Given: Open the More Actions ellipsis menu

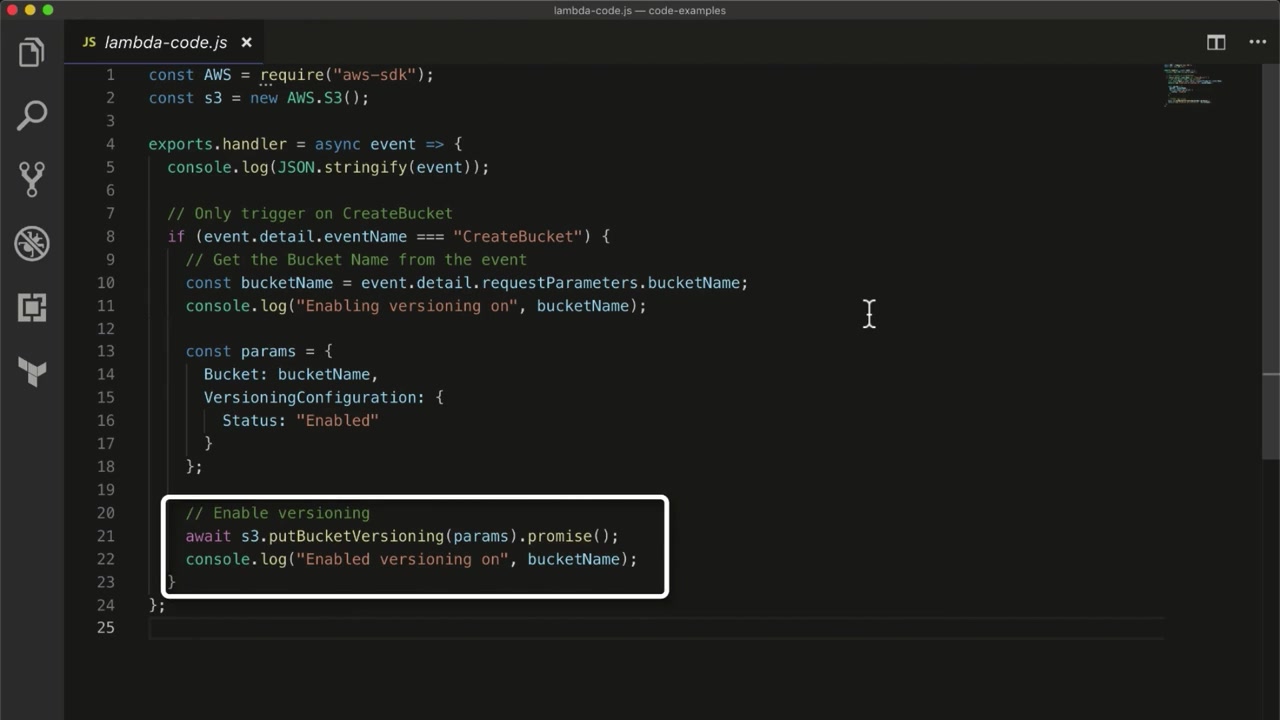Looking at the screenshot, I should [1258, 42].
